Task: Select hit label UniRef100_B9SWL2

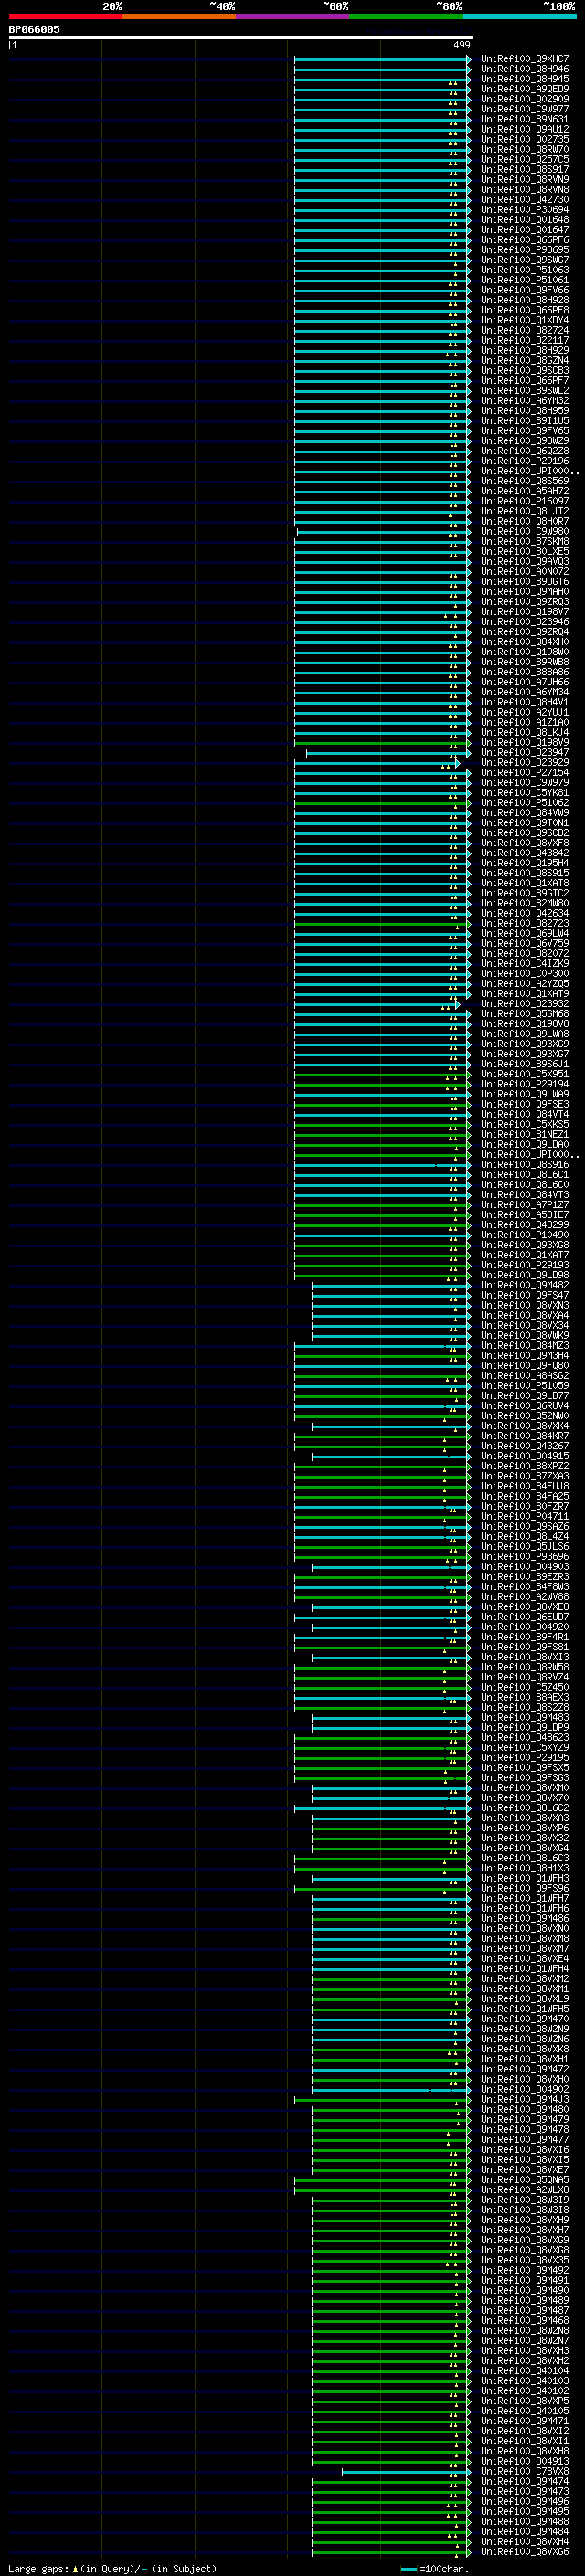Action: click(525, 391)
